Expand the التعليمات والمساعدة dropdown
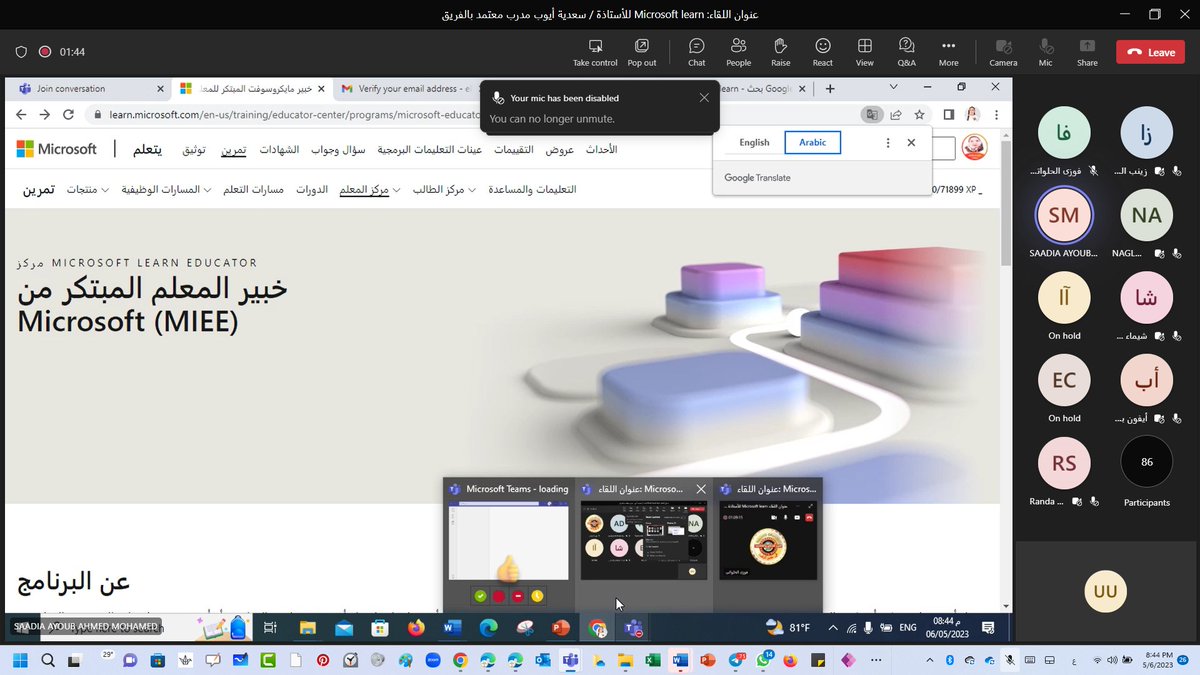1200x675 pixels. 532,189
